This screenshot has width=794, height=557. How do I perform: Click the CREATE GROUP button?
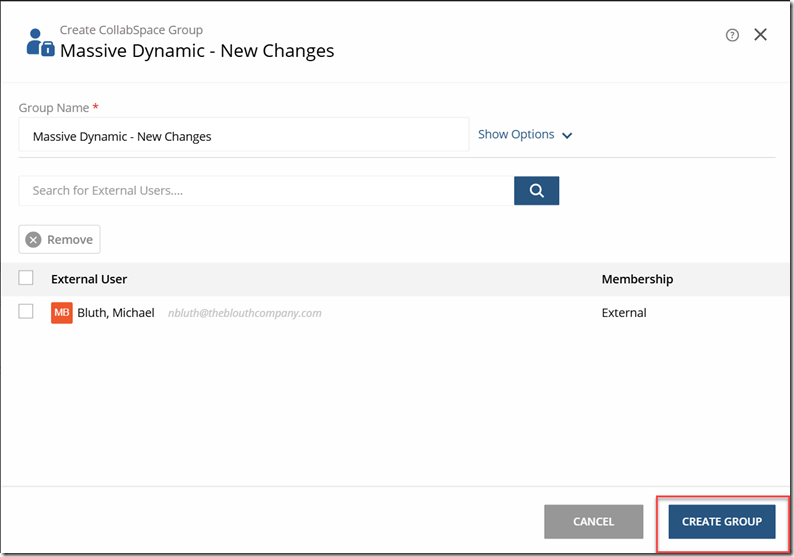click(x=722, y=521)
